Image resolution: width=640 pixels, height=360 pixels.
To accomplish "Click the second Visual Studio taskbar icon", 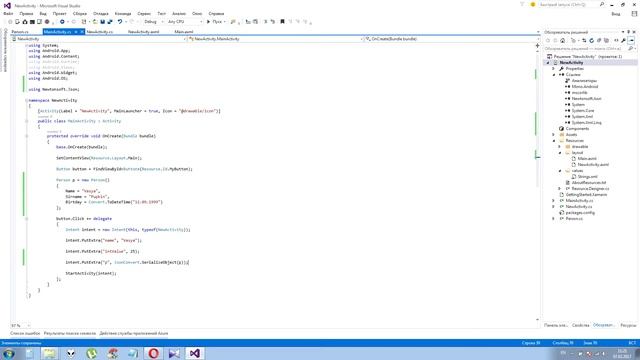I will tap(174, 353).
